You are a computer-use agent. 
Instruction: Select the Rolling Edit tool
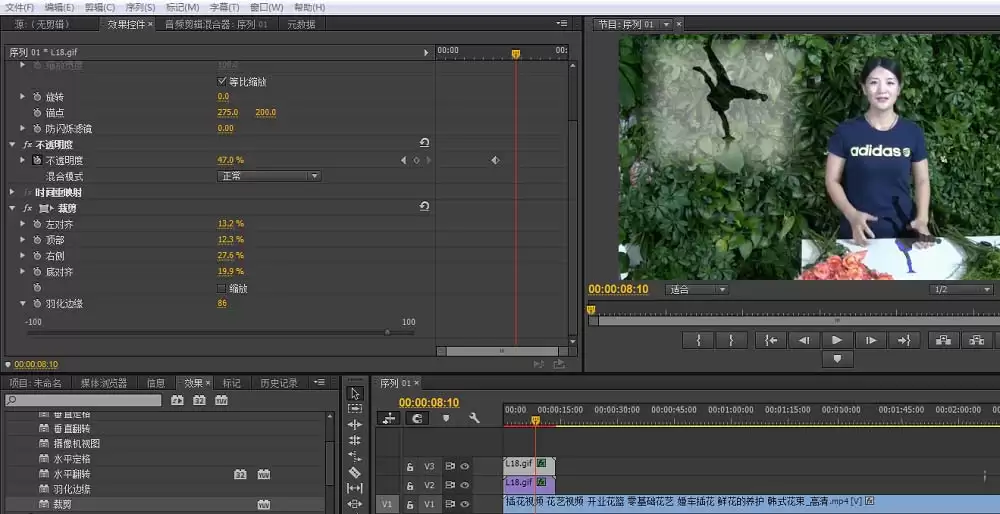355,440
